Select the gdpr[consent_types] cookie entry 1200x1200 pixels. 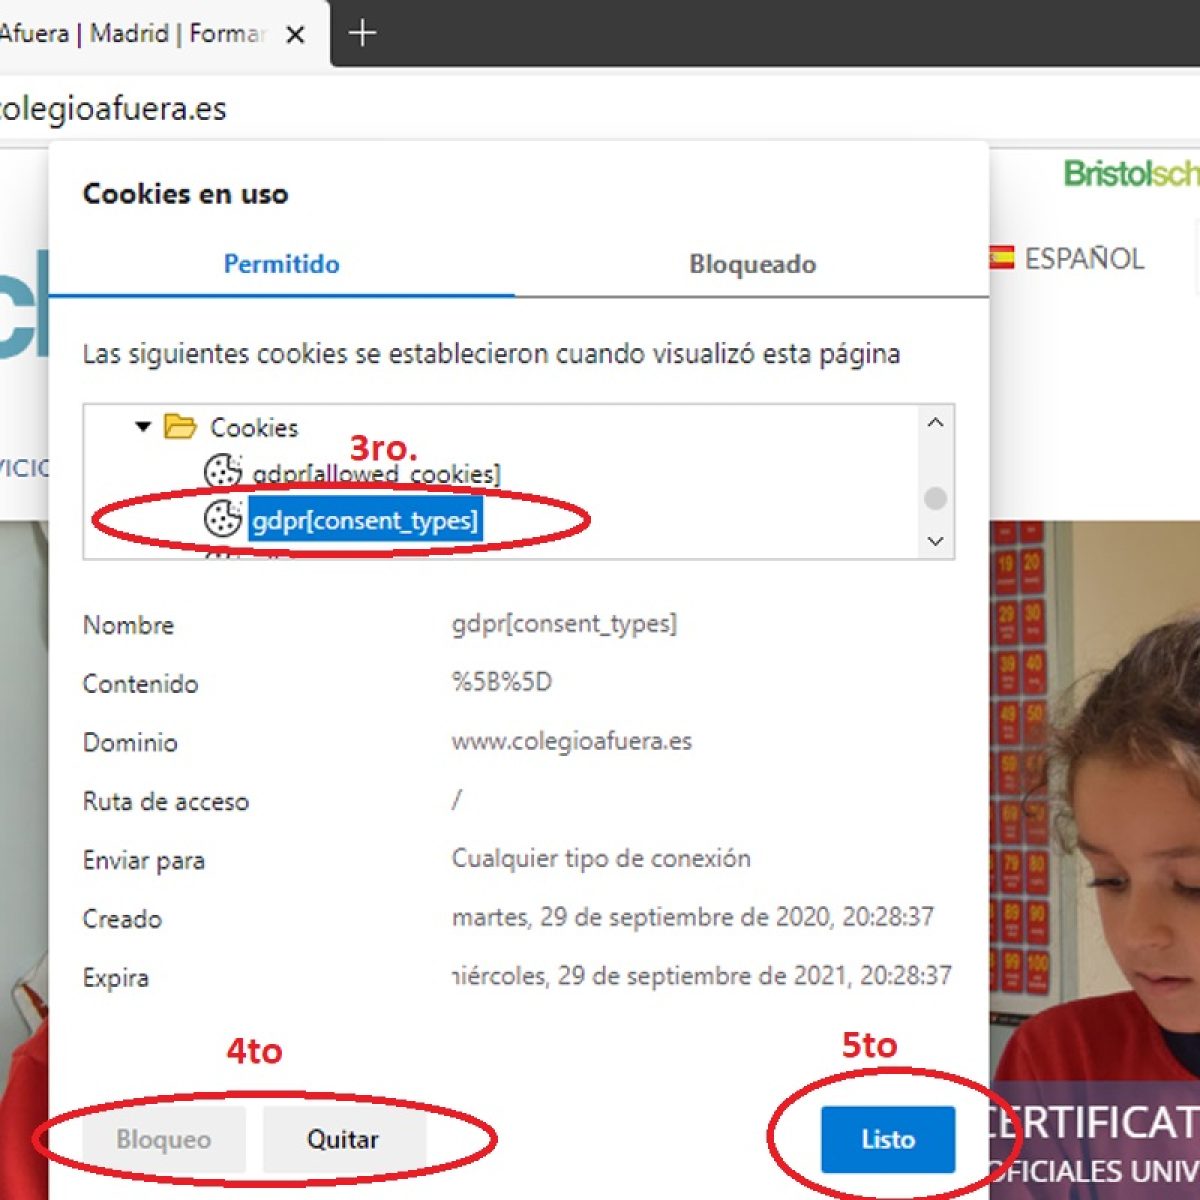point(365,521)
